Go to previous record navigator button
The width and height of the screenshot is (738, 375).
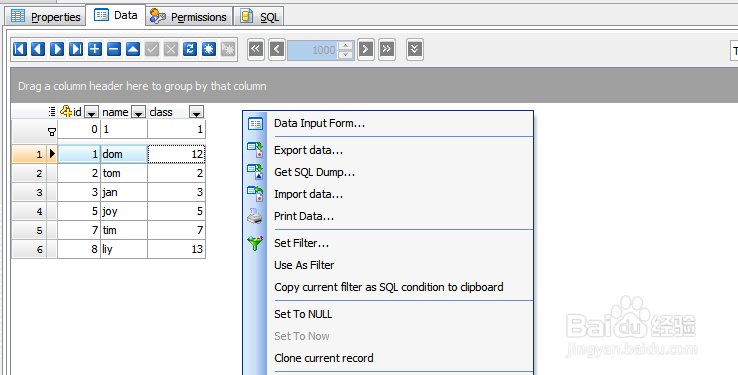[x=38, y=49]
